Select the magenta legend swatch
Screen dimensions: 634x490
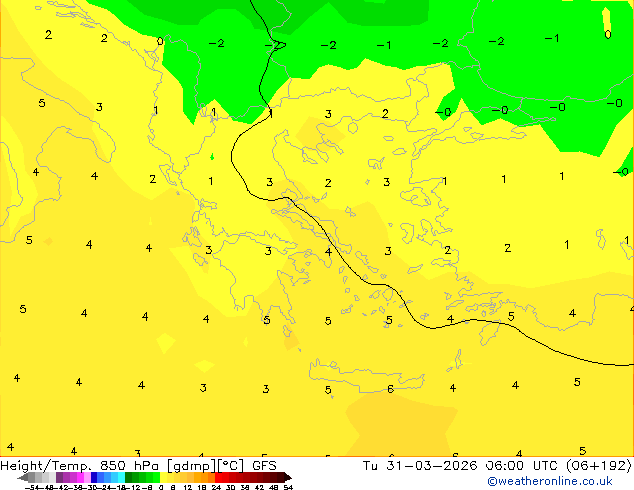80,477
